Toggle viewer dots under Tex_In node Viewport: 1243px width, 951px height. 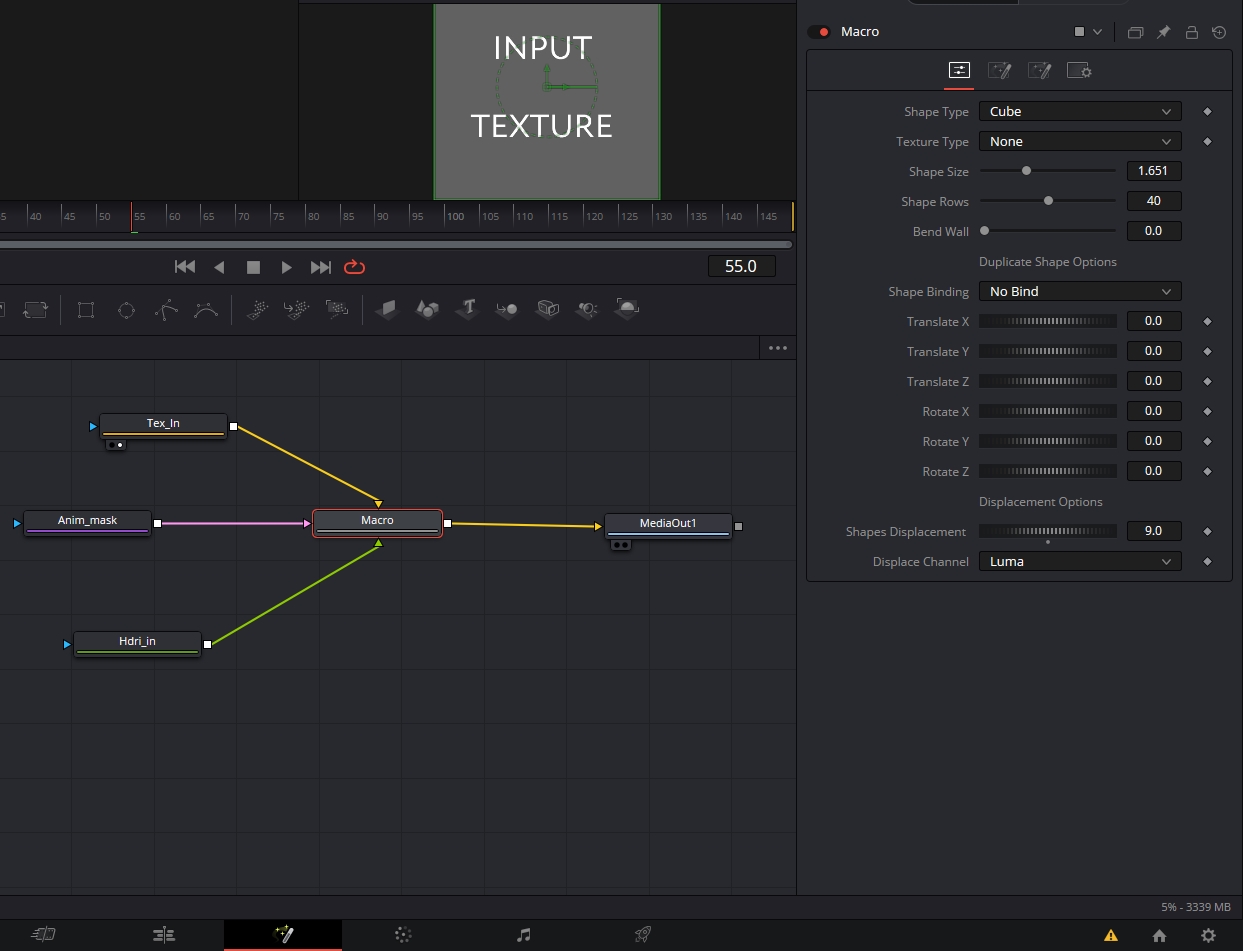click(116, 444)
